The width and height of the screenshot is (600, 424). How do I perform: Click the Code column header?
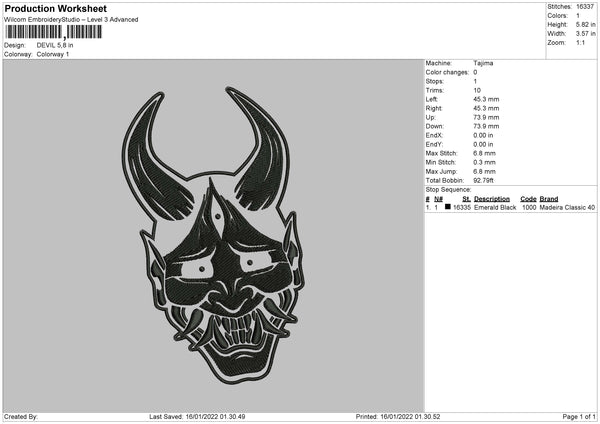(528, 198)
